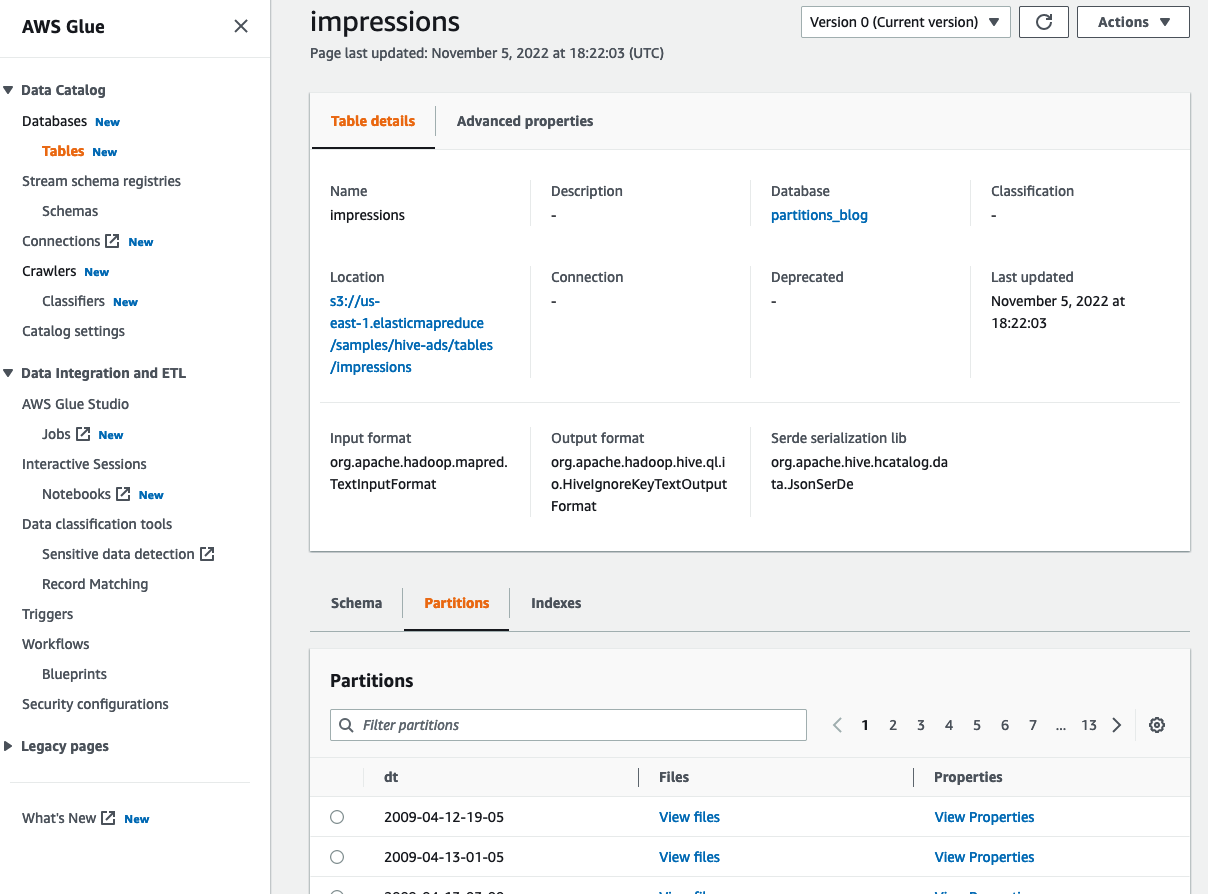1208x894 pixels.
Task: Open Sensitive data detection in sidebar
Action: click(x=118, y=554)
